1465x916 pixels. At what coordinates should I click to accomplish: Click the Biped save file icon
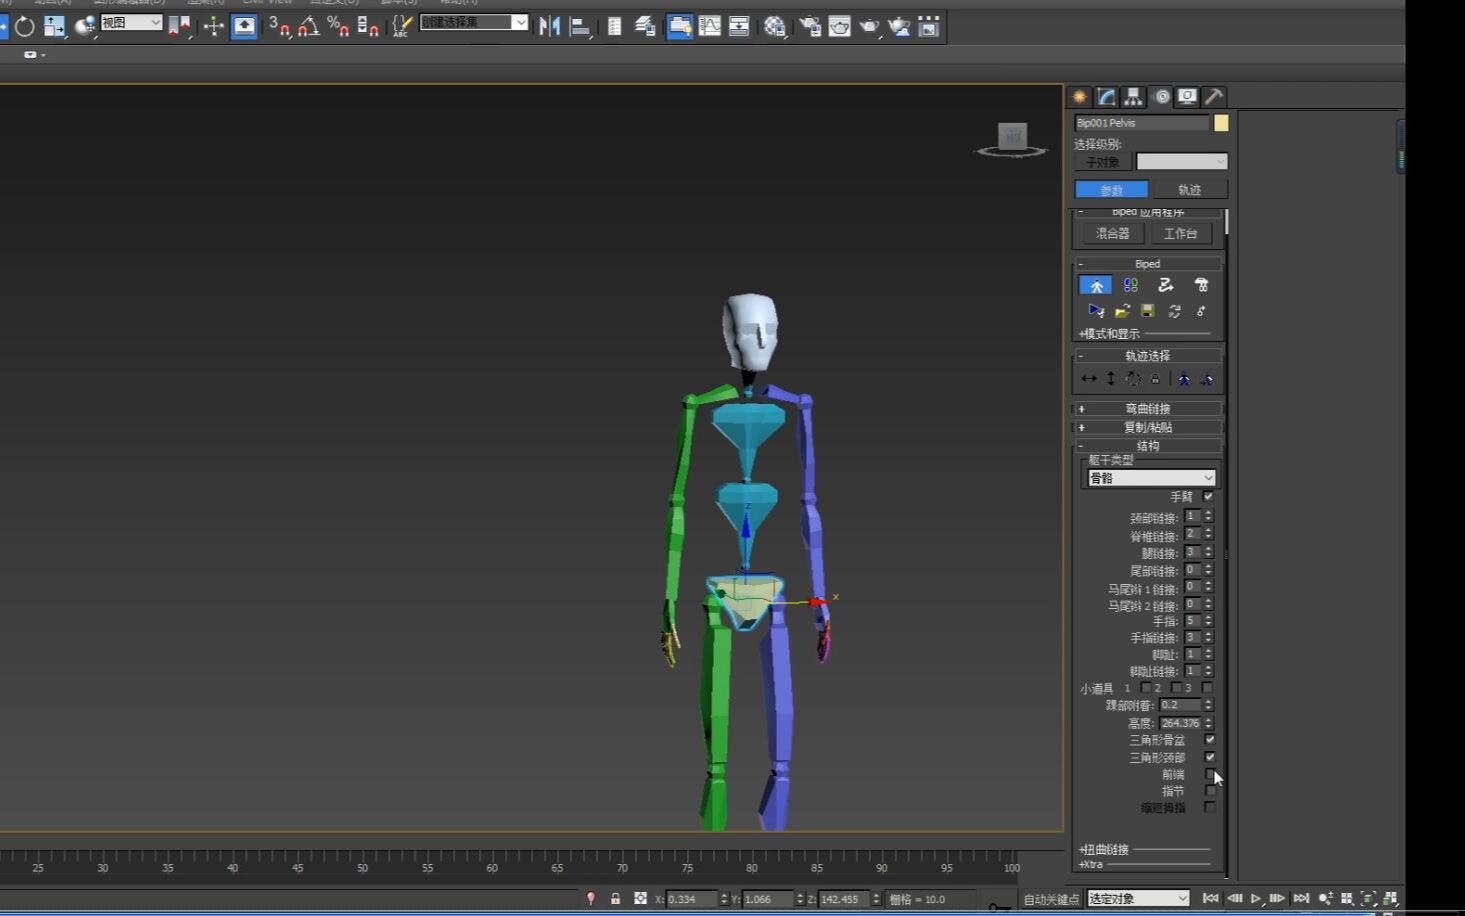click(x=1148, y=311)
